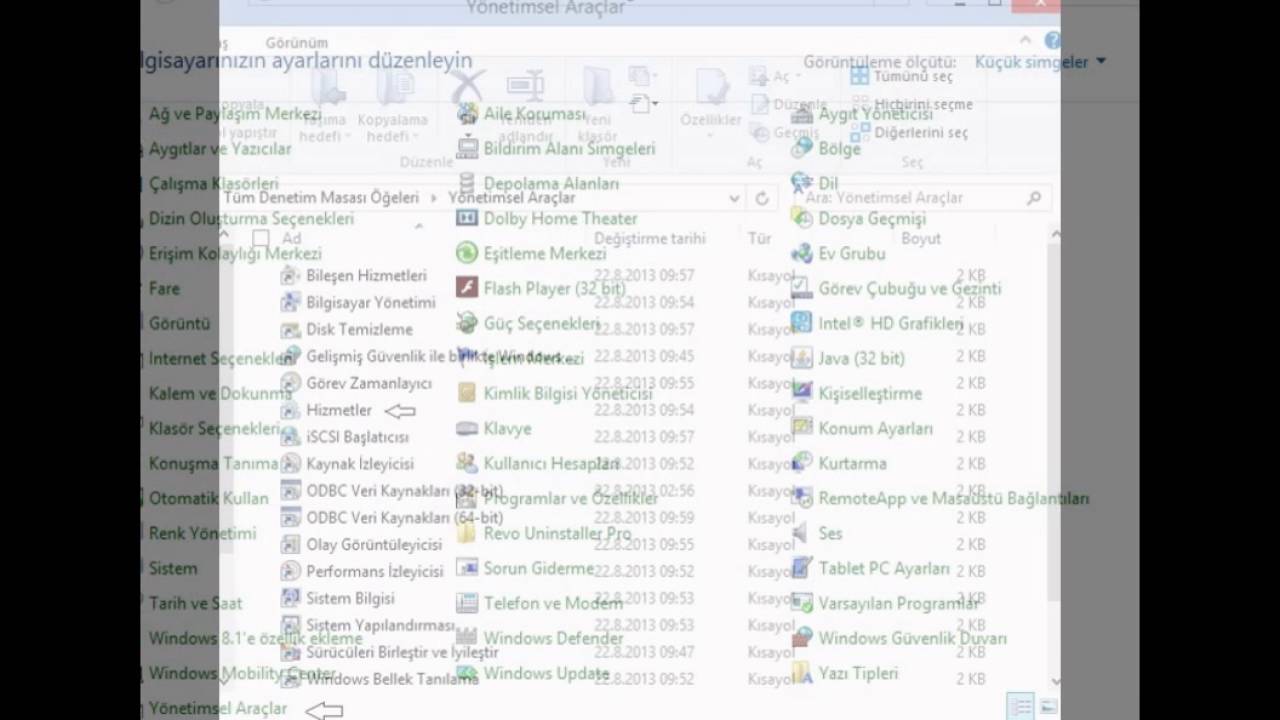This screenshot has height=720, width=1280.
Task: Open Windows Update icon
Action: pyautogui.click(x=467, y=673)
